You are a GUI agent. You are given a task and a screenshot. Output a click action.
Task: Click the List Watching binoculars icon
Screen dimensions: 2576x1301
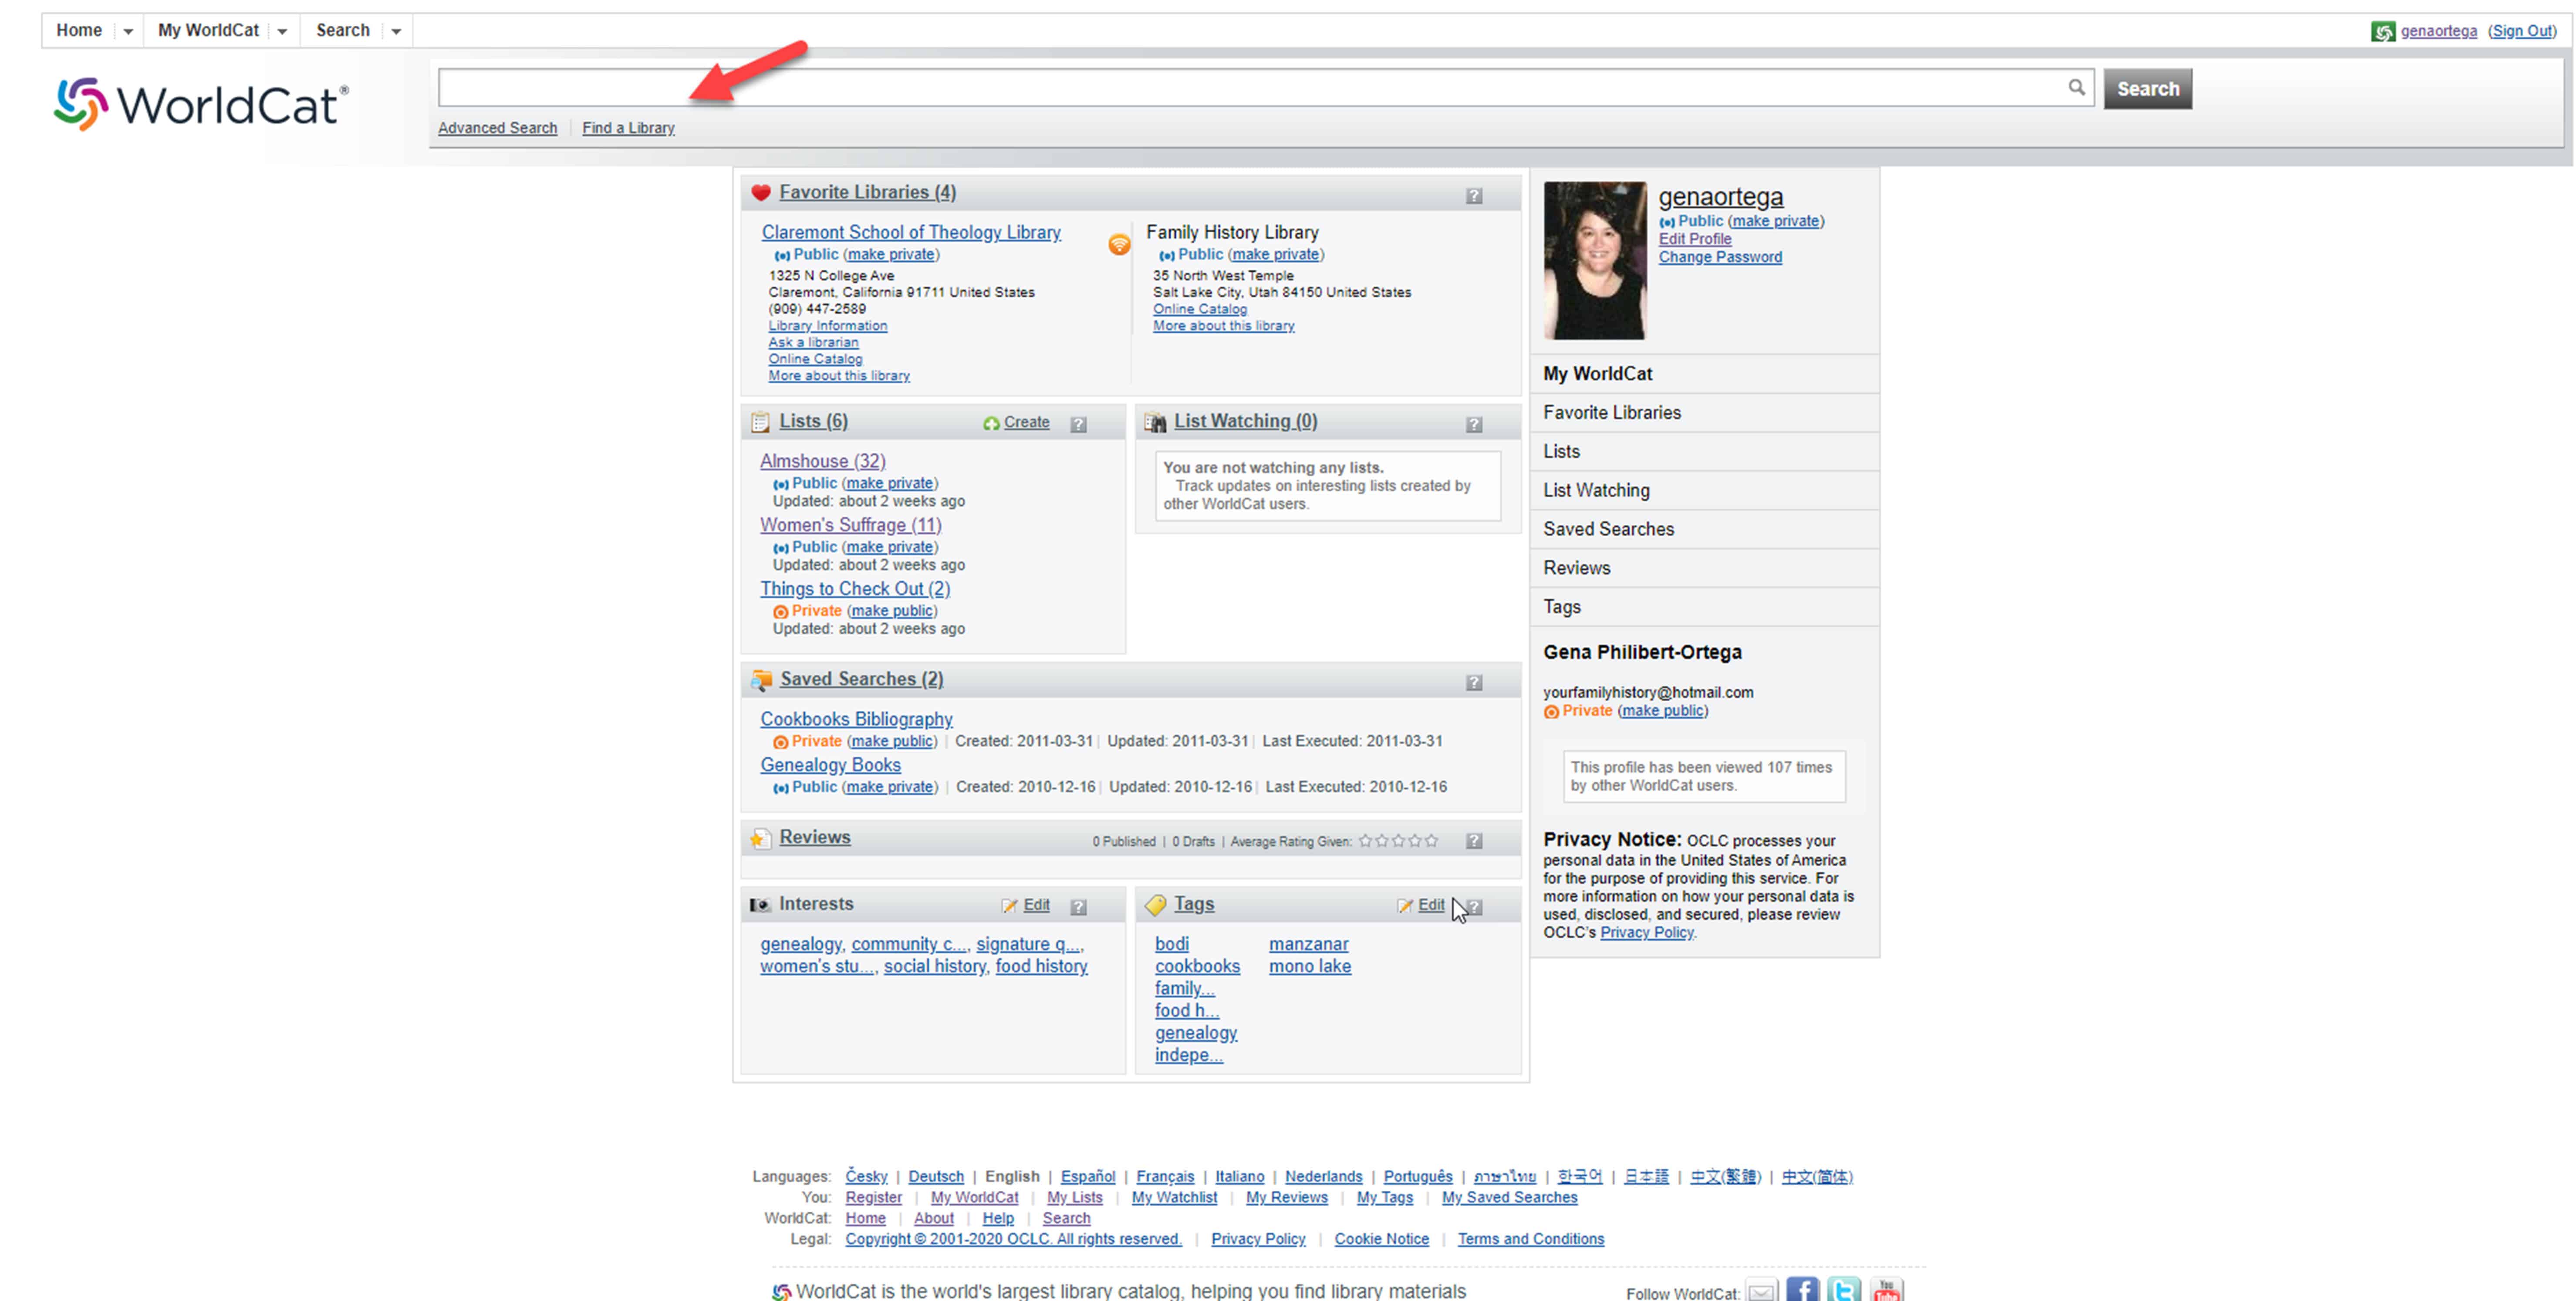coord(1155,422)
